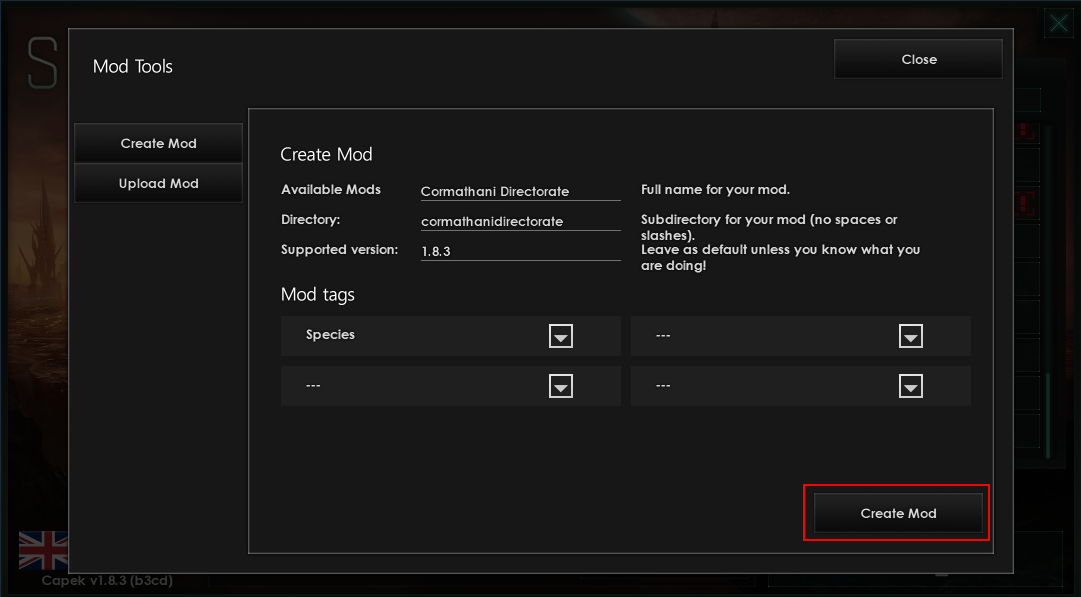
Task: Click the Directory text field
Action: coord(520,221)
